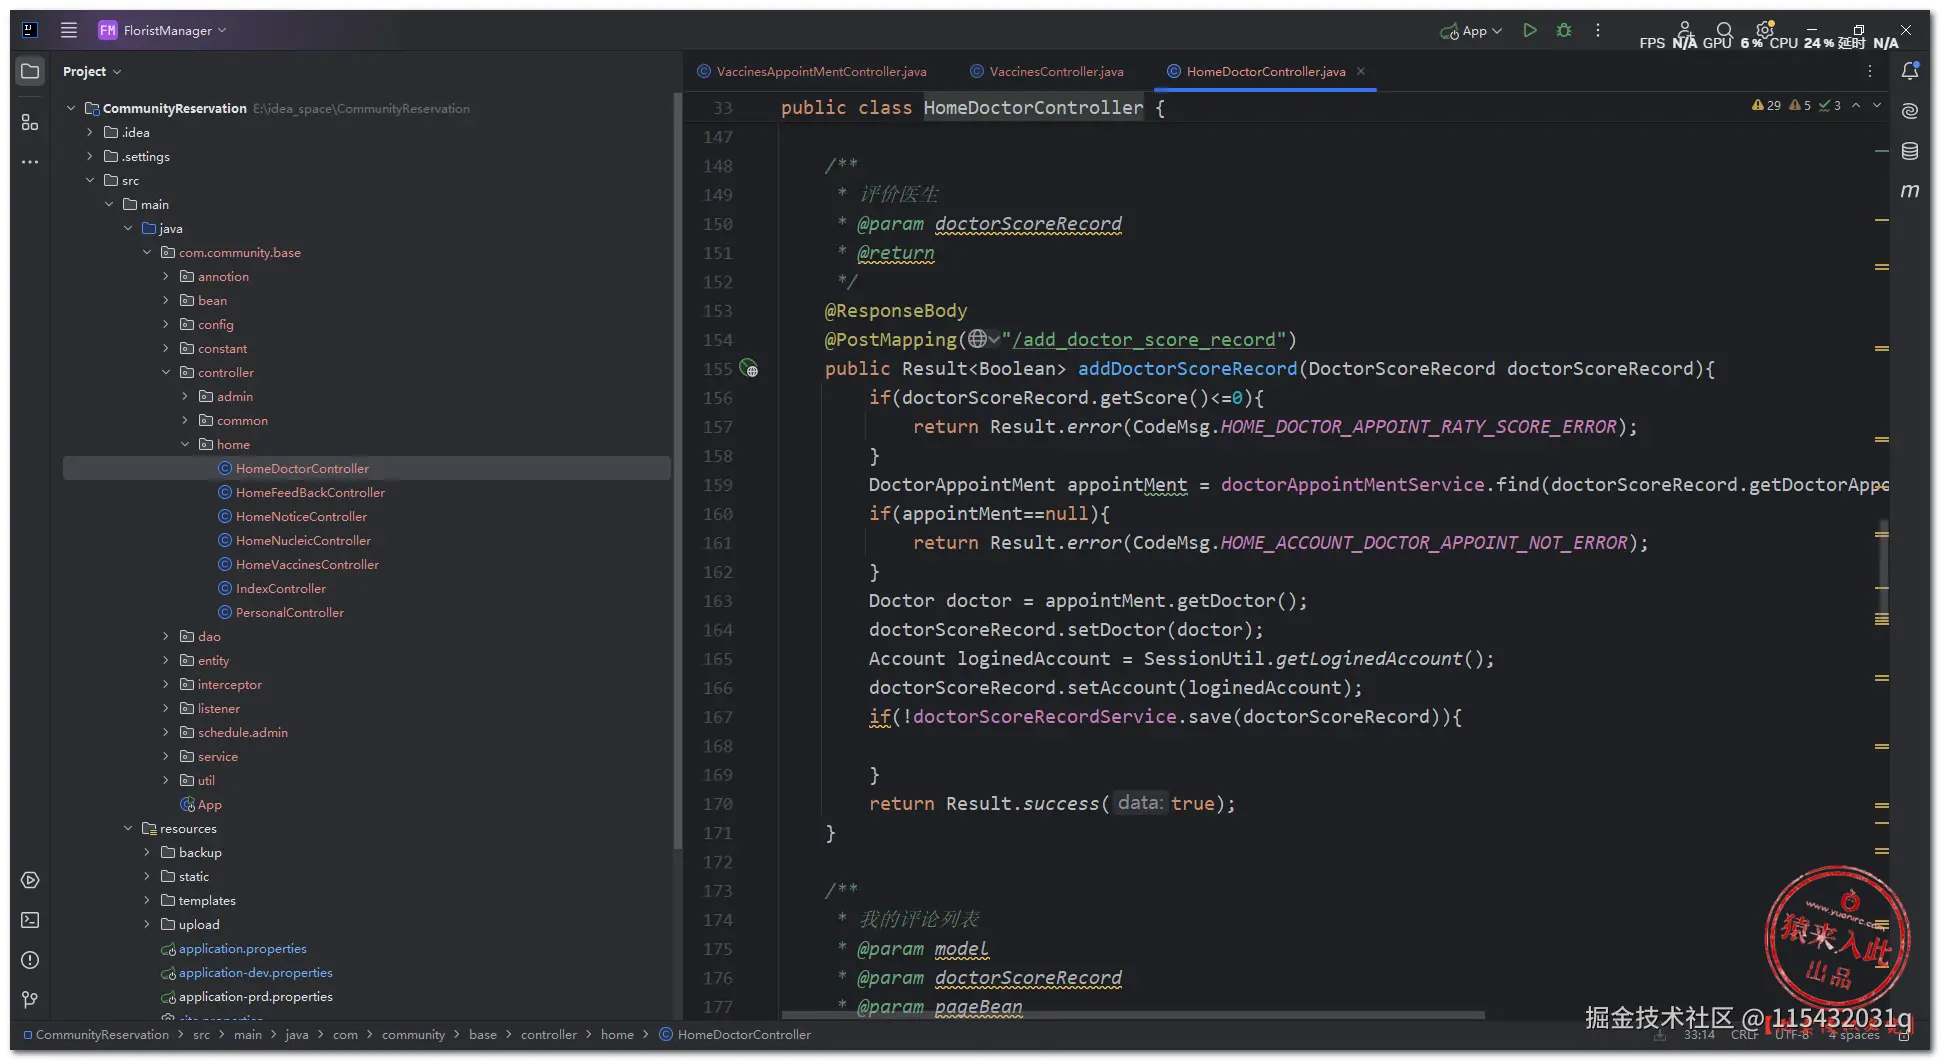Open the main hamburger menu
This screenshot has height=1061, width=1941.
pyautogui.click(x=69, y=30)
